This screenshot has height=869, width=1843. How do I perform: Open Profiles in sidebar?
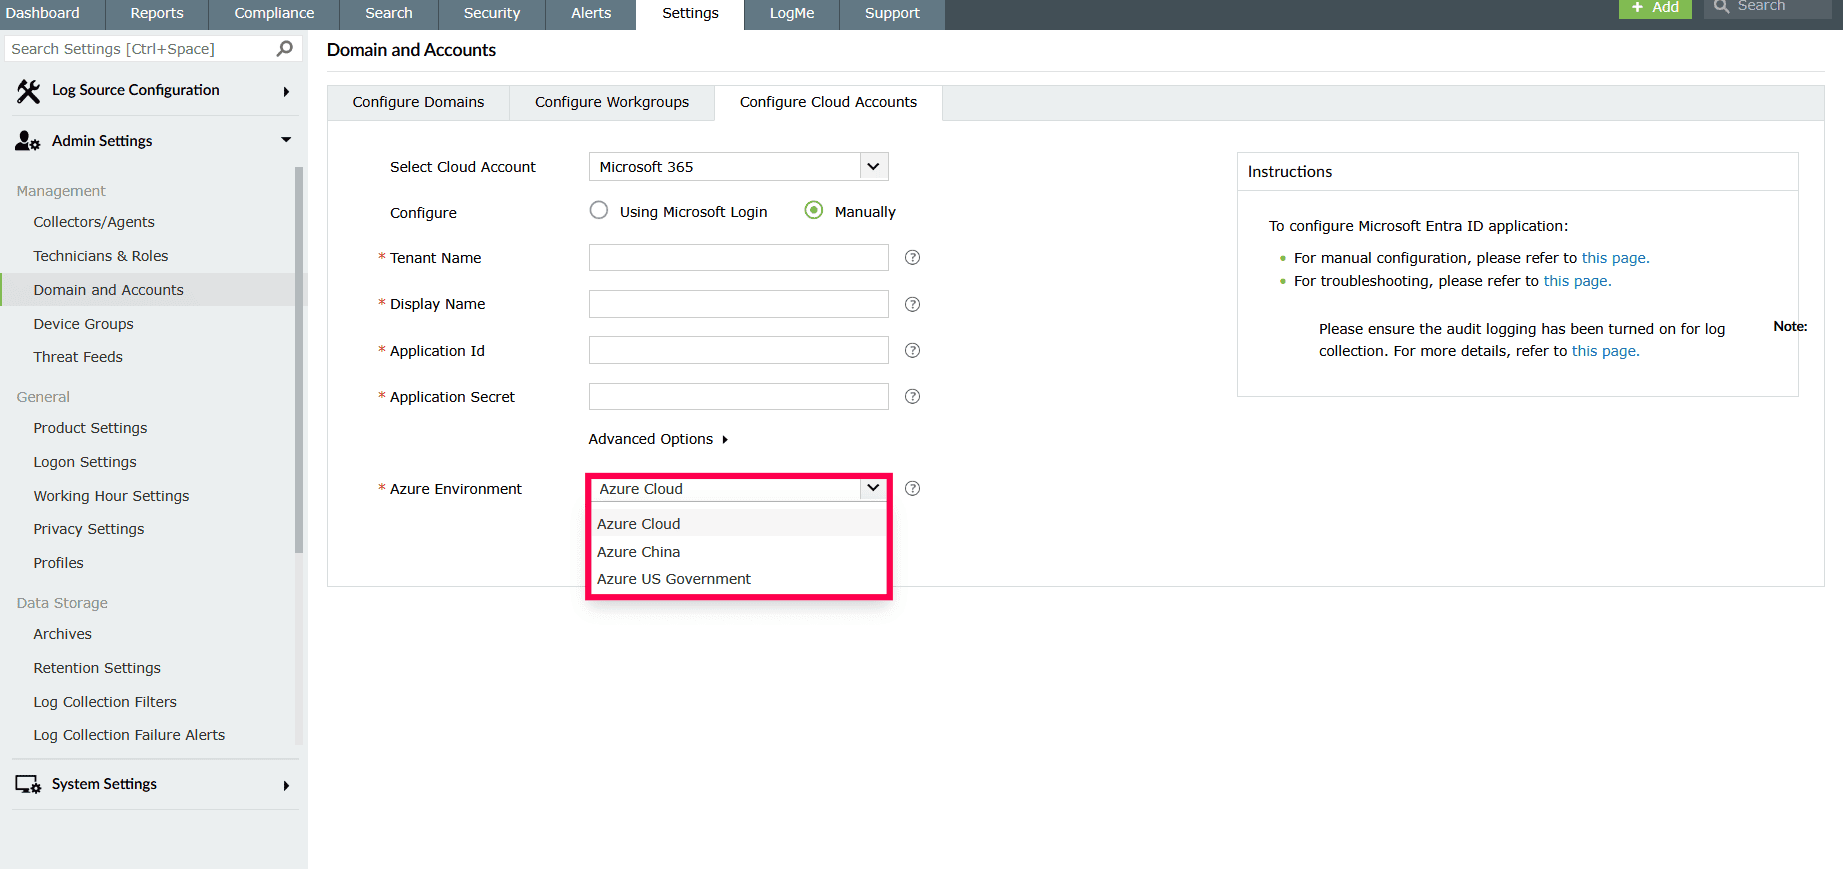[59, 563]
